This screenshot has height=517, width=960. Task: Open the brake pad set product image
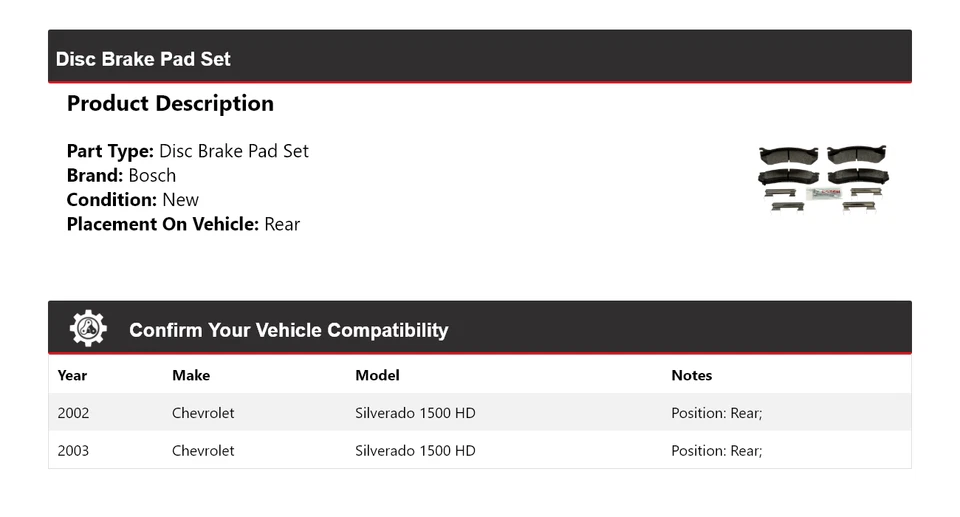824,178
